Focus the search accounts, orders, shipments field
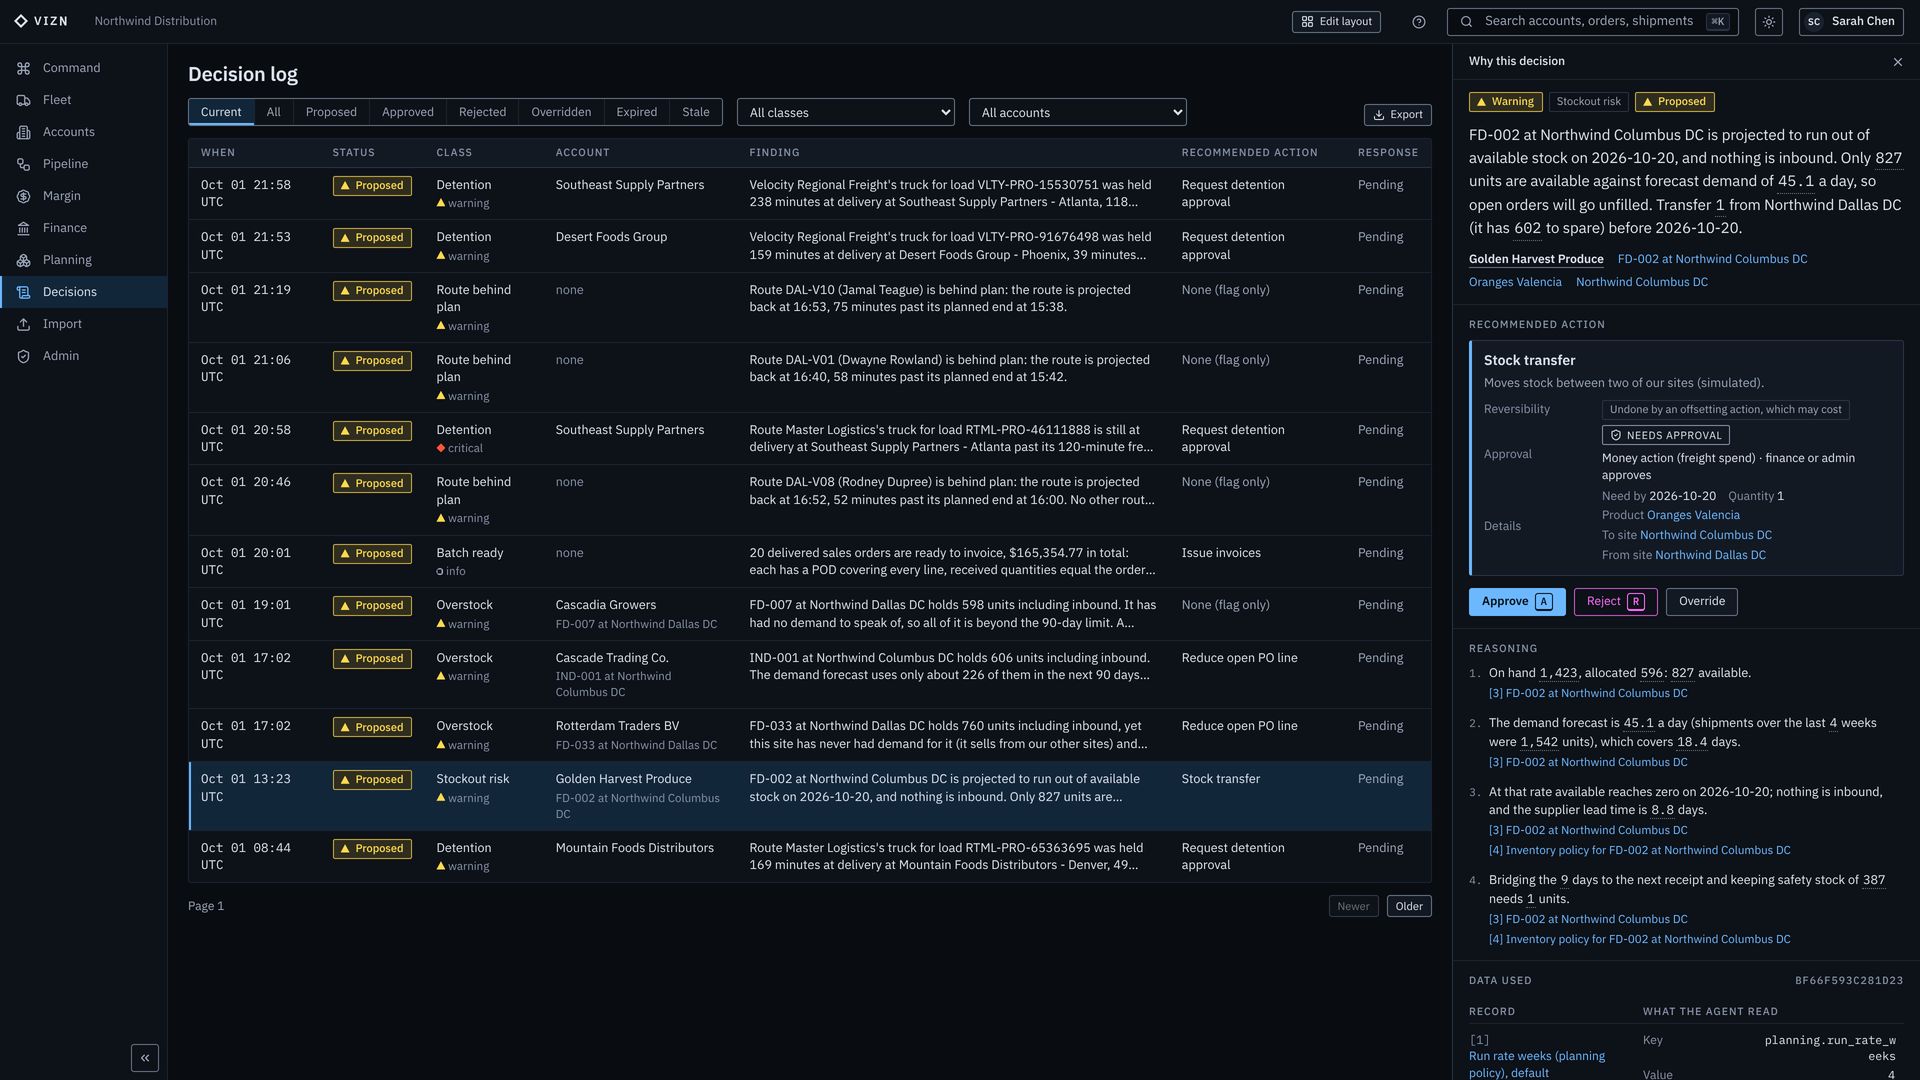 coord(1592,22)
